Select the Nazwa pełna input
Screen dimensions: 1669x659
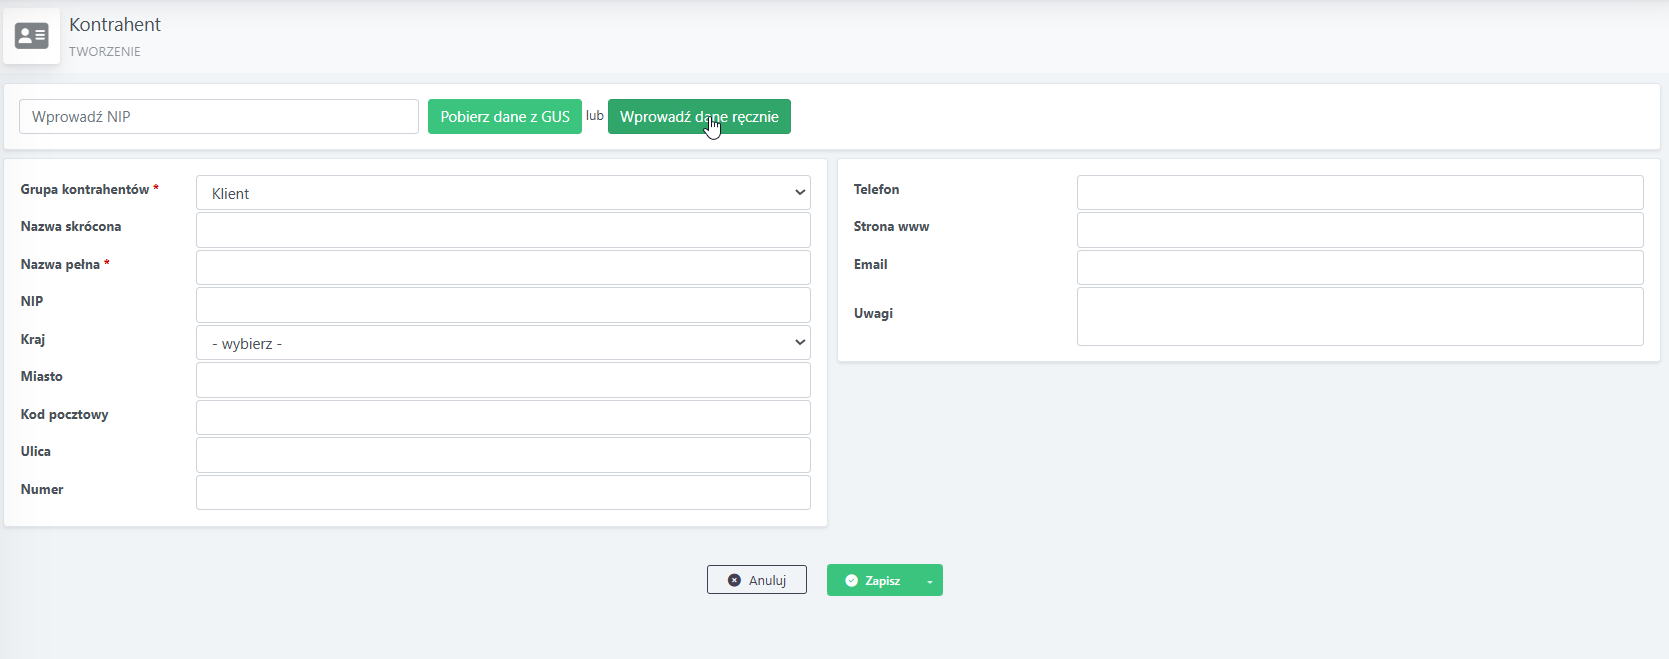click(x=503, y=268)
